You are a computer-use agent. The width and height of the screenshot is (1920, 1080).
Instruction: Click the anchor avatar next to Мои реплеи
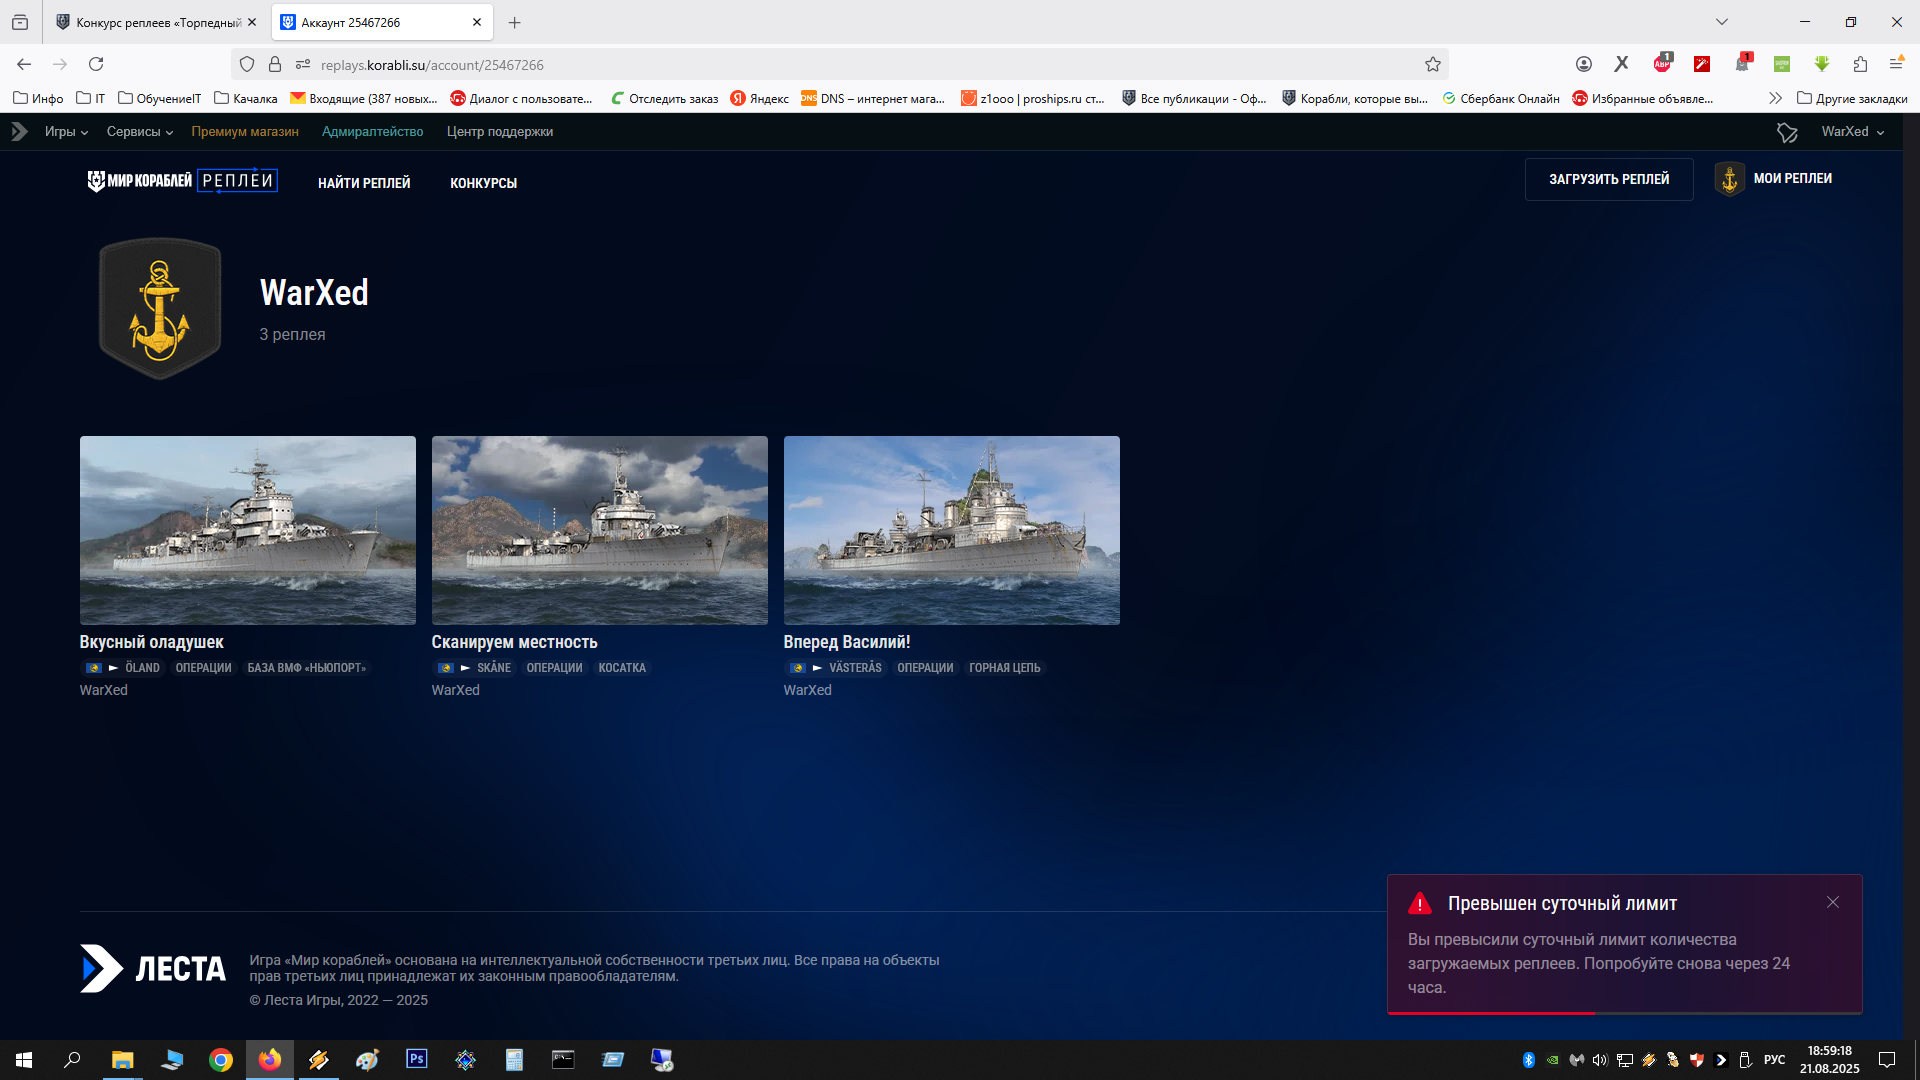[1729, 179]
